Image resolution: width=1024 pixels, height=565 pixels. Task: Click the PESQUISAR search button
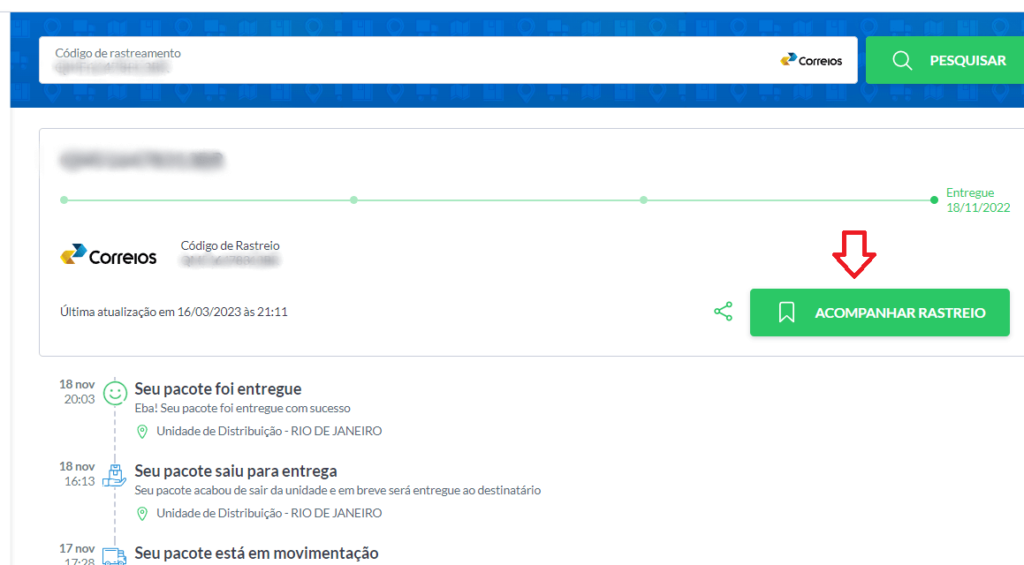(x=945, y=60)
